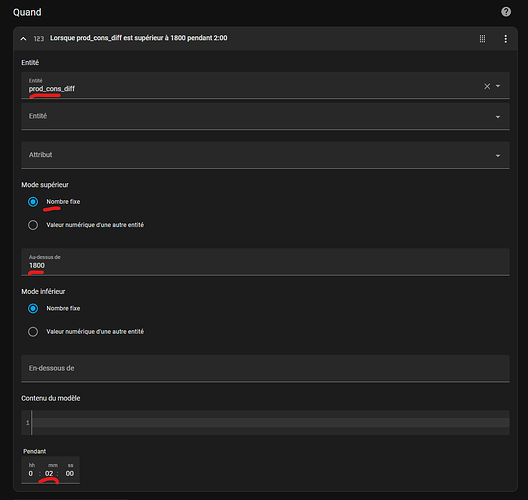Click the En-dessous de input field

(x=265, y=368)
